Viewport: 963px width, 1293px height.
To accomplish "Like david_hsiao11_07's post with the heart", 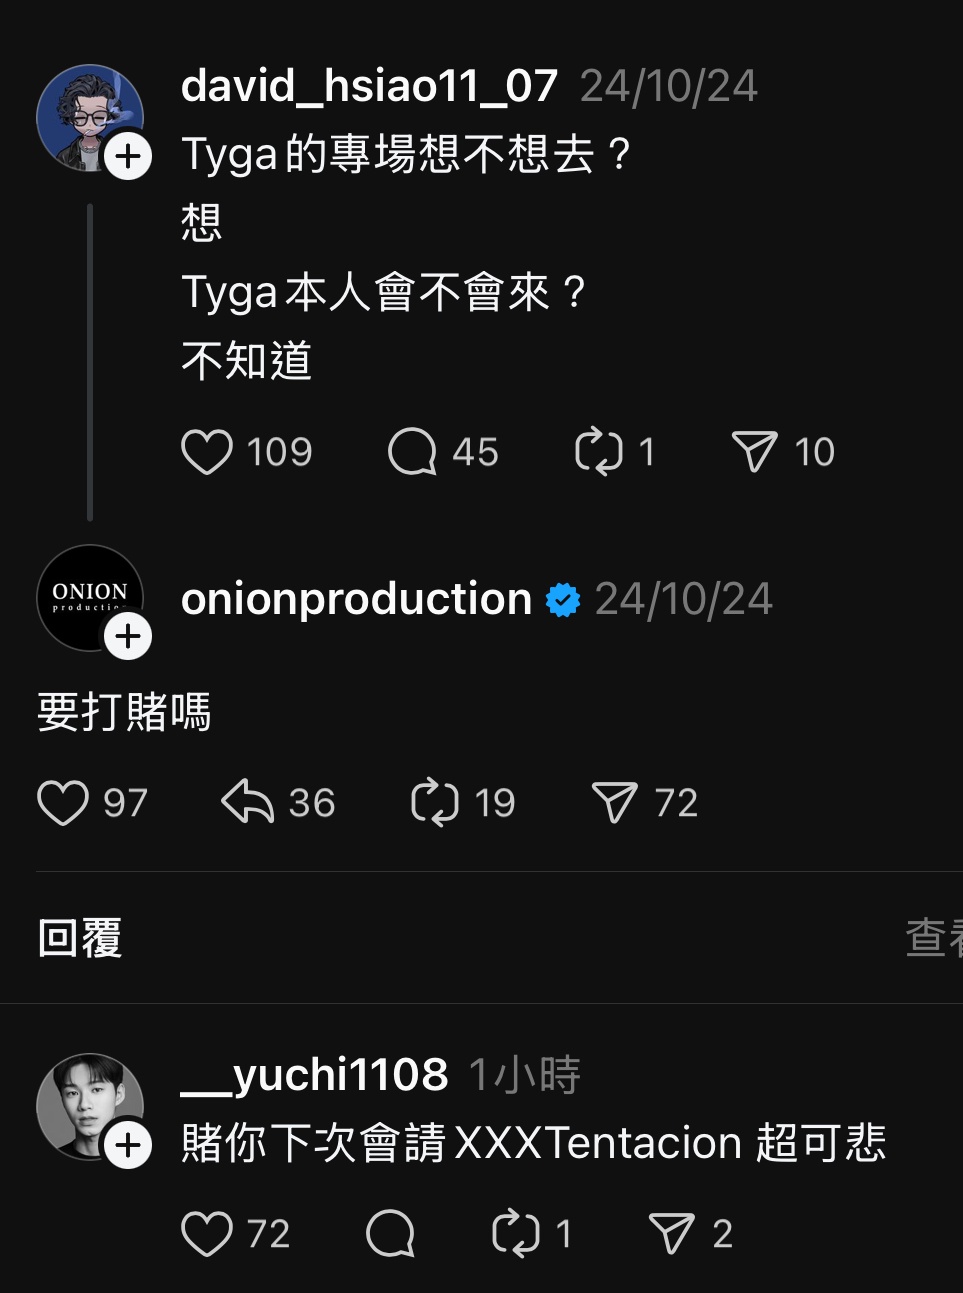I will point(207,452).
